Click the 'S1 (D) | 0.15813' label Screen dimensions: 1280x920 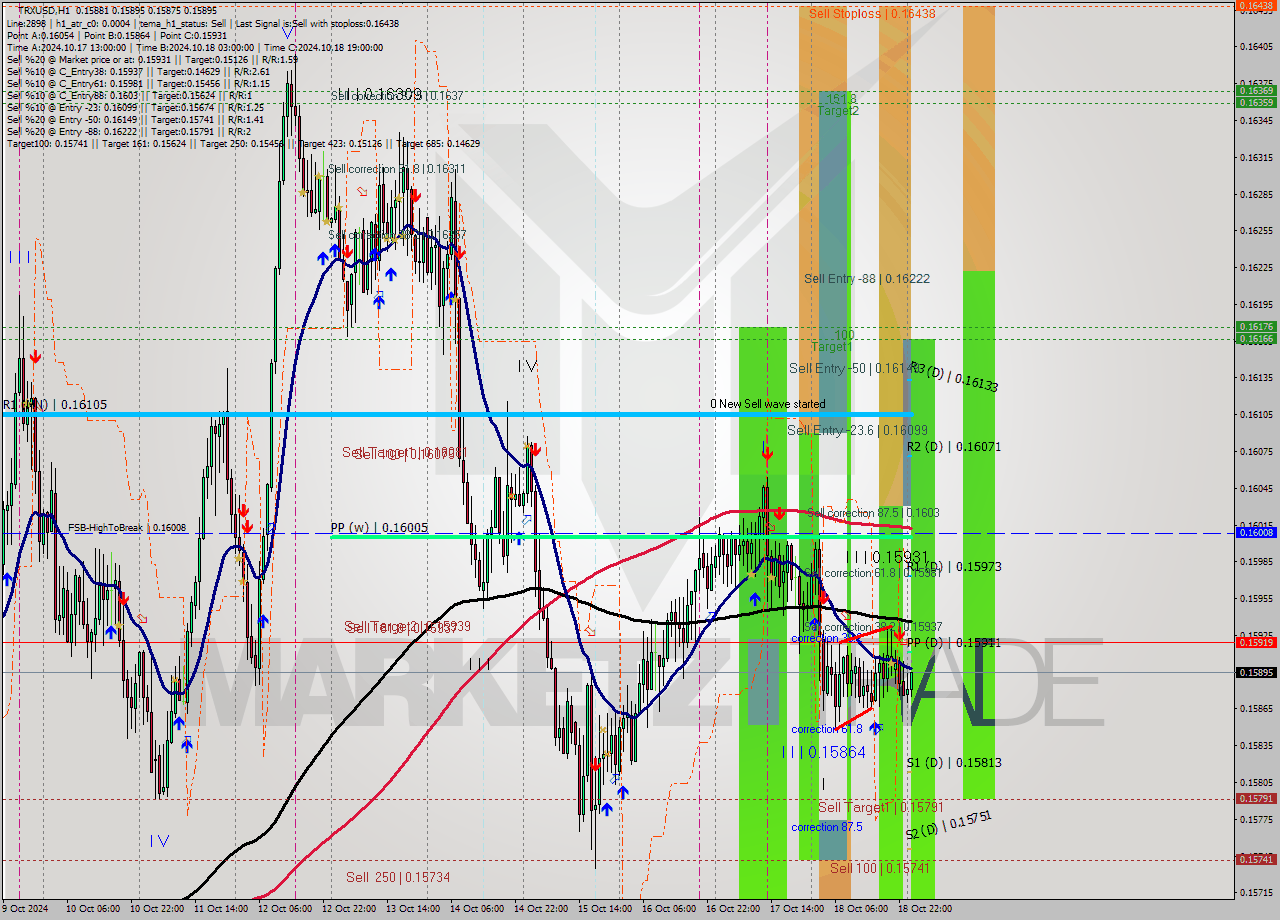pyautogui.click(x=954, y=763)
